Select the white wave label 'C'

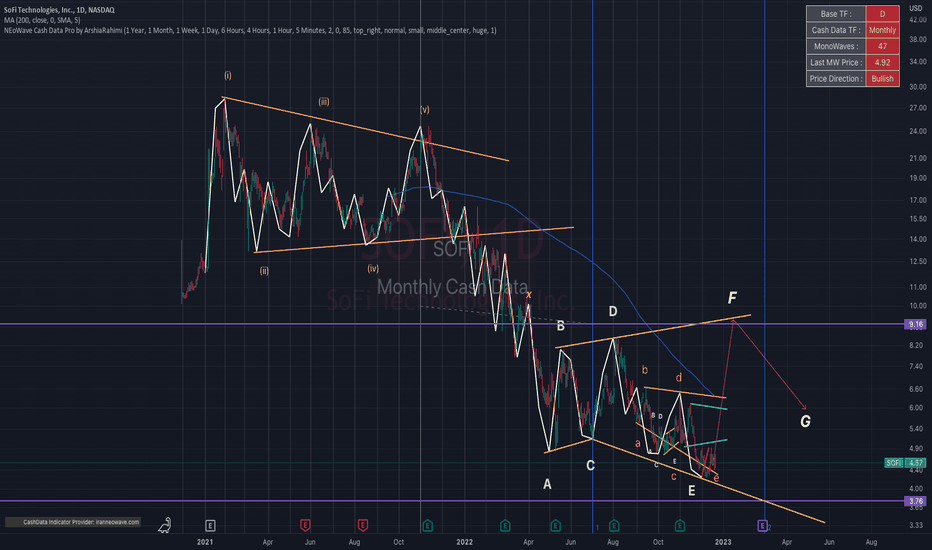[590, 466]
